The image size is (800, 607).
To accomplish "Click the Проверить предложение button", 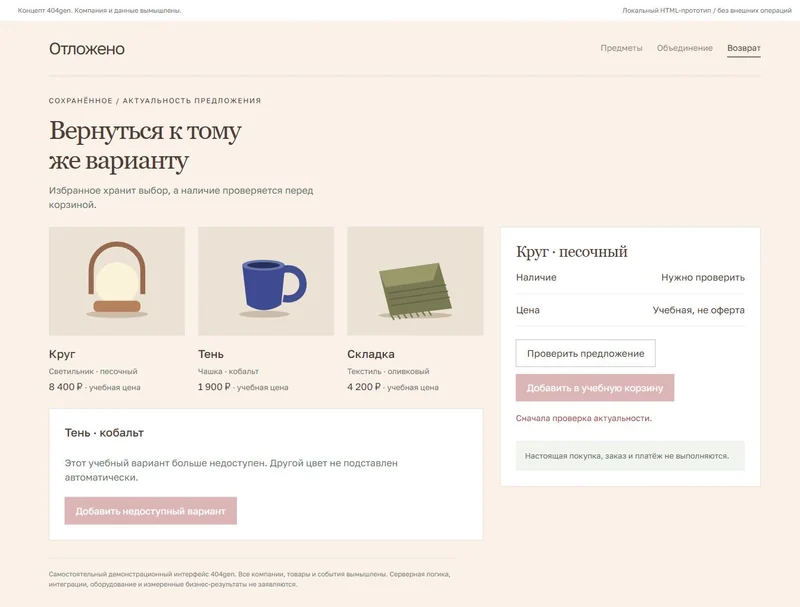I will [x=585, y=353].
